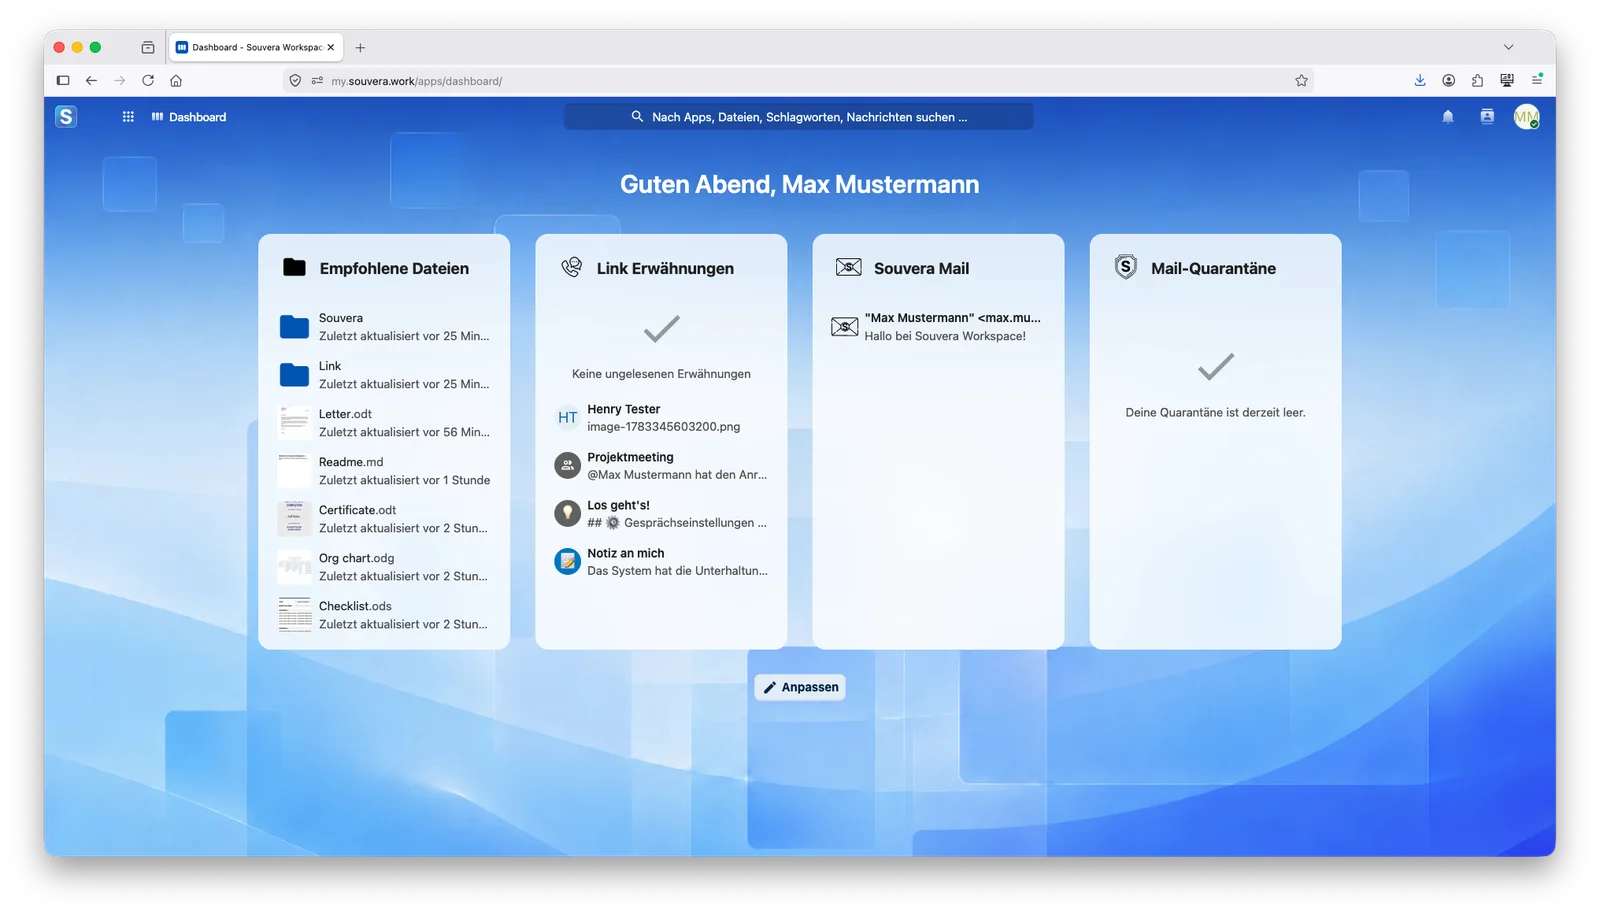Click the Souvera Mail header icon
The height and width of the screenshot is (915, 1600).
tap(848, 267)
